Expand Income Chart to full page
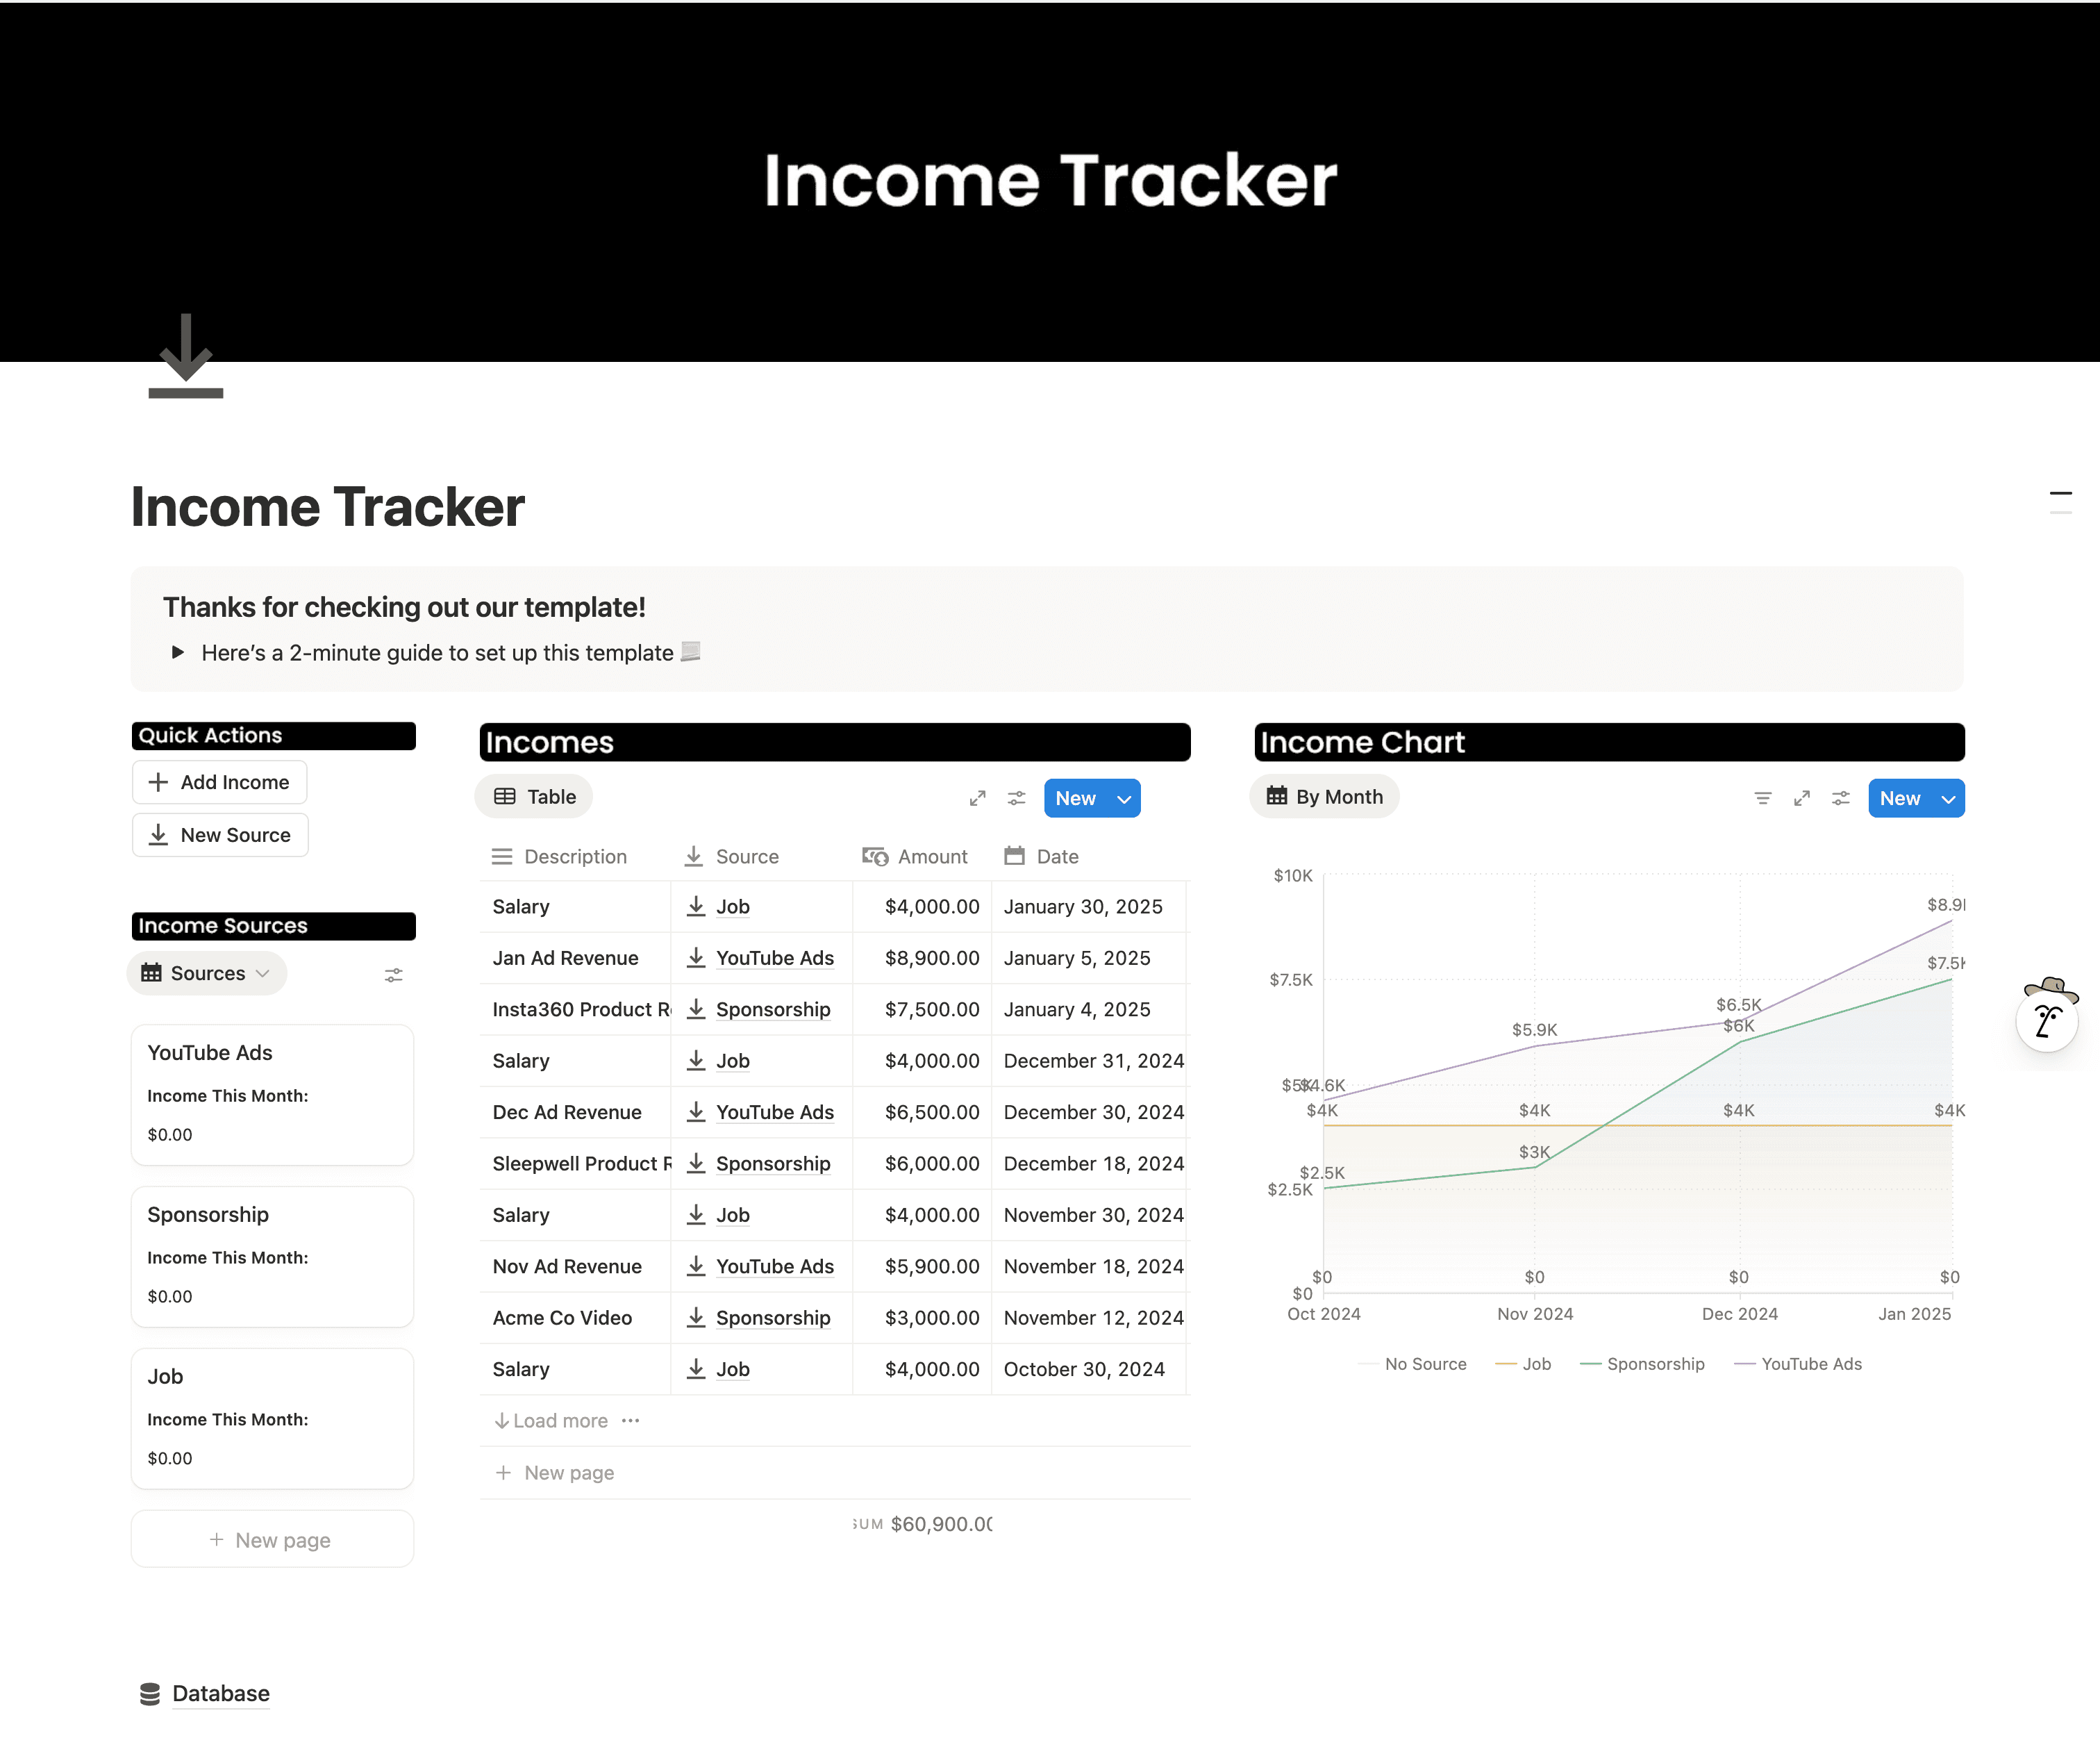Screen dimensions: 2100x1738 (x=1801, y=798)
